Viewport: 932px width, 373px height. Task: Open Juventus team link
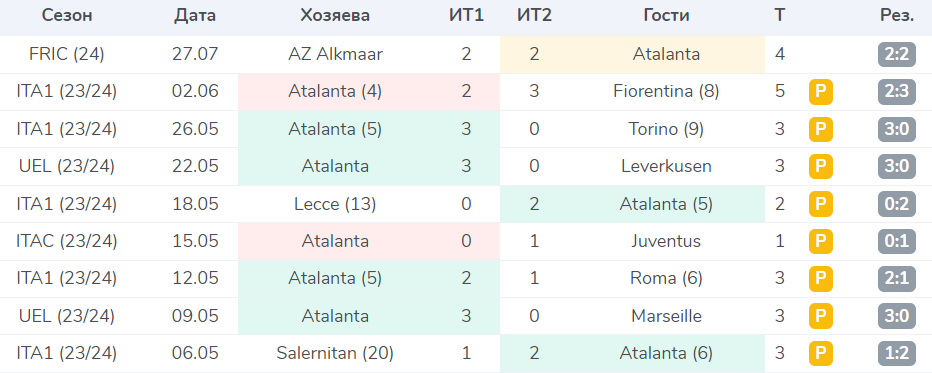pos(666,242)
